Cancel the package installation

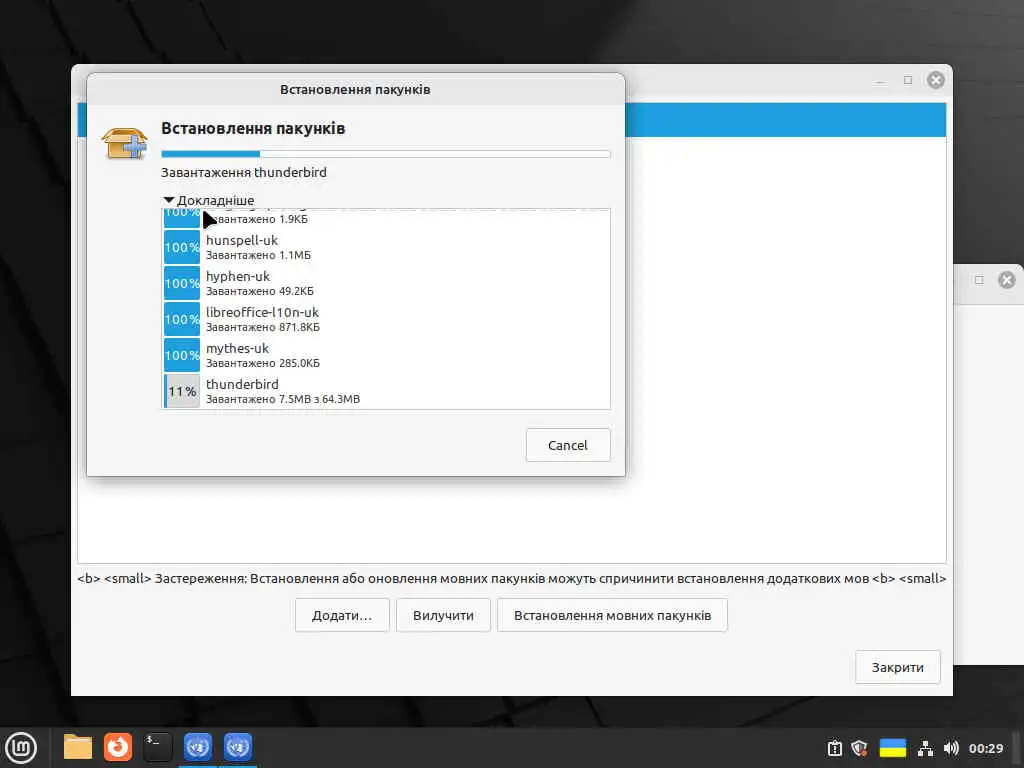[x=568, y=445]
